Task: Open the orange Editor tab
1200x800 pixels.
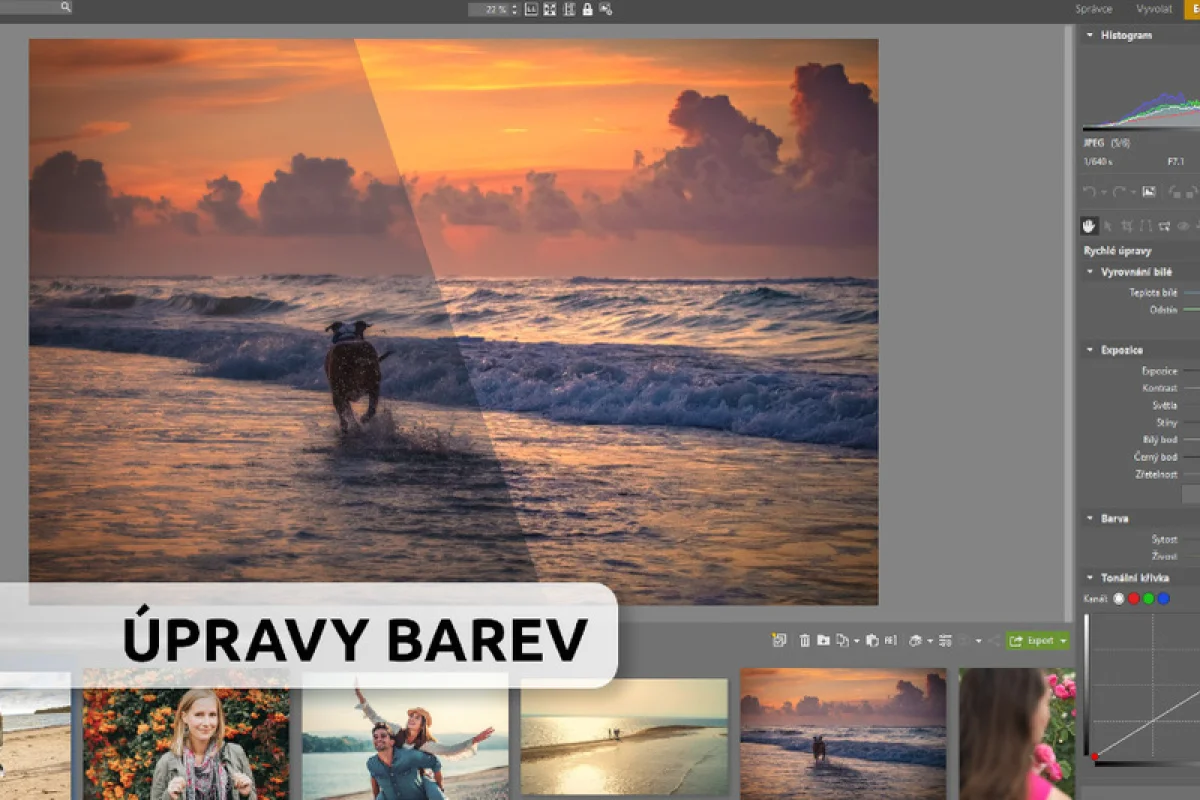Action: (x=1193, y=9)
